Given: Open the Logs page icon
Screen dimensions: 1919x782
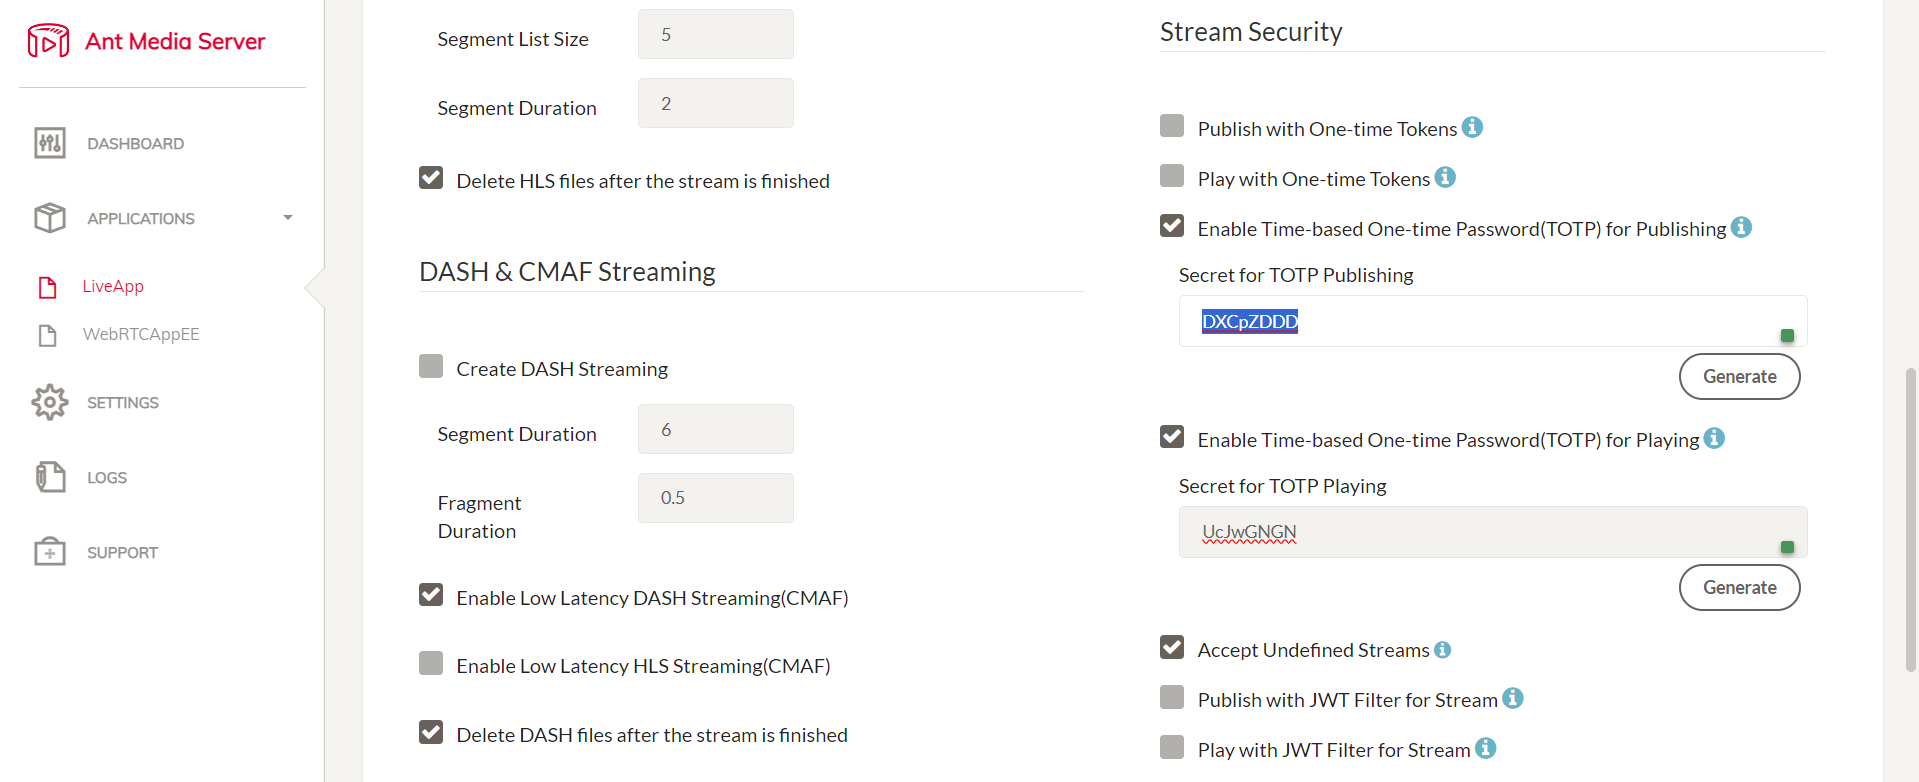Looking at the screenshot, I should (x=50, y=477).
